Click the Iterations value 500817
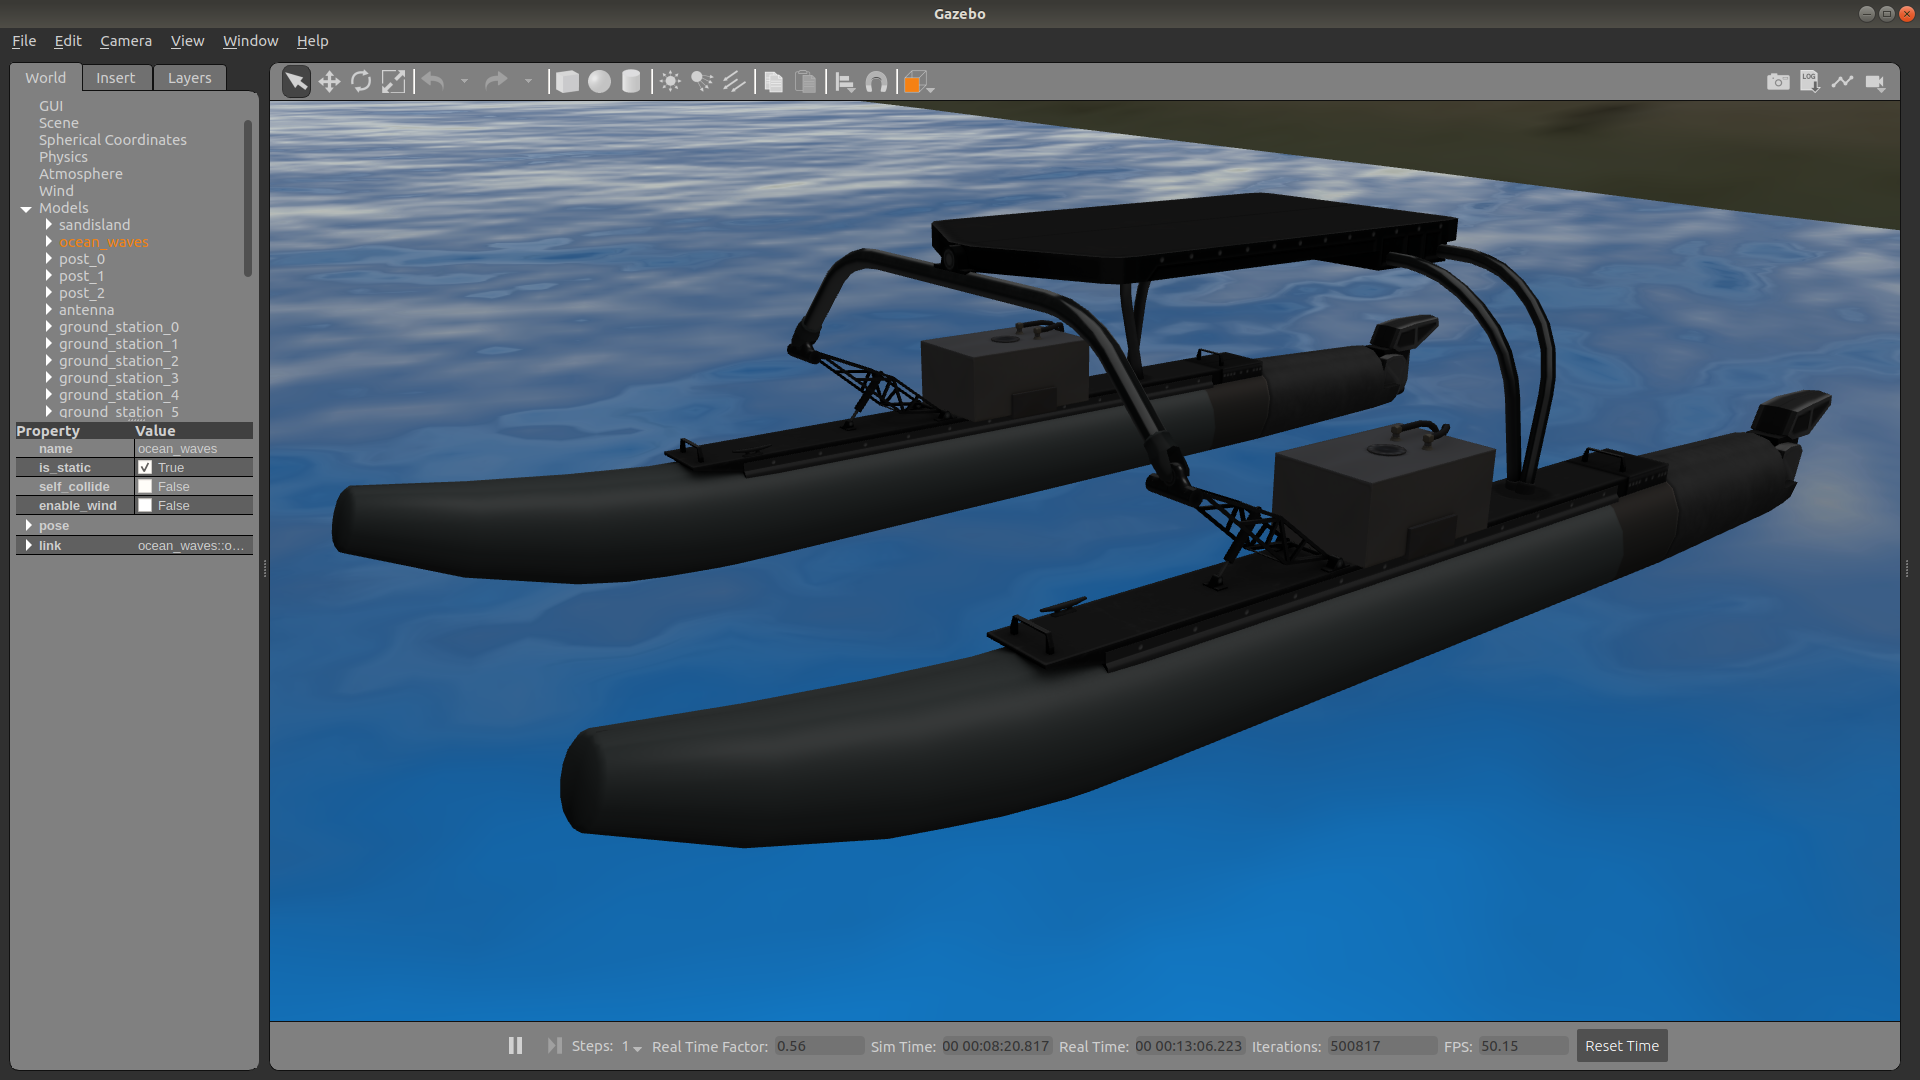The width and height of the screenshot is (1920, 1080). click(x=1382, y=1046)
